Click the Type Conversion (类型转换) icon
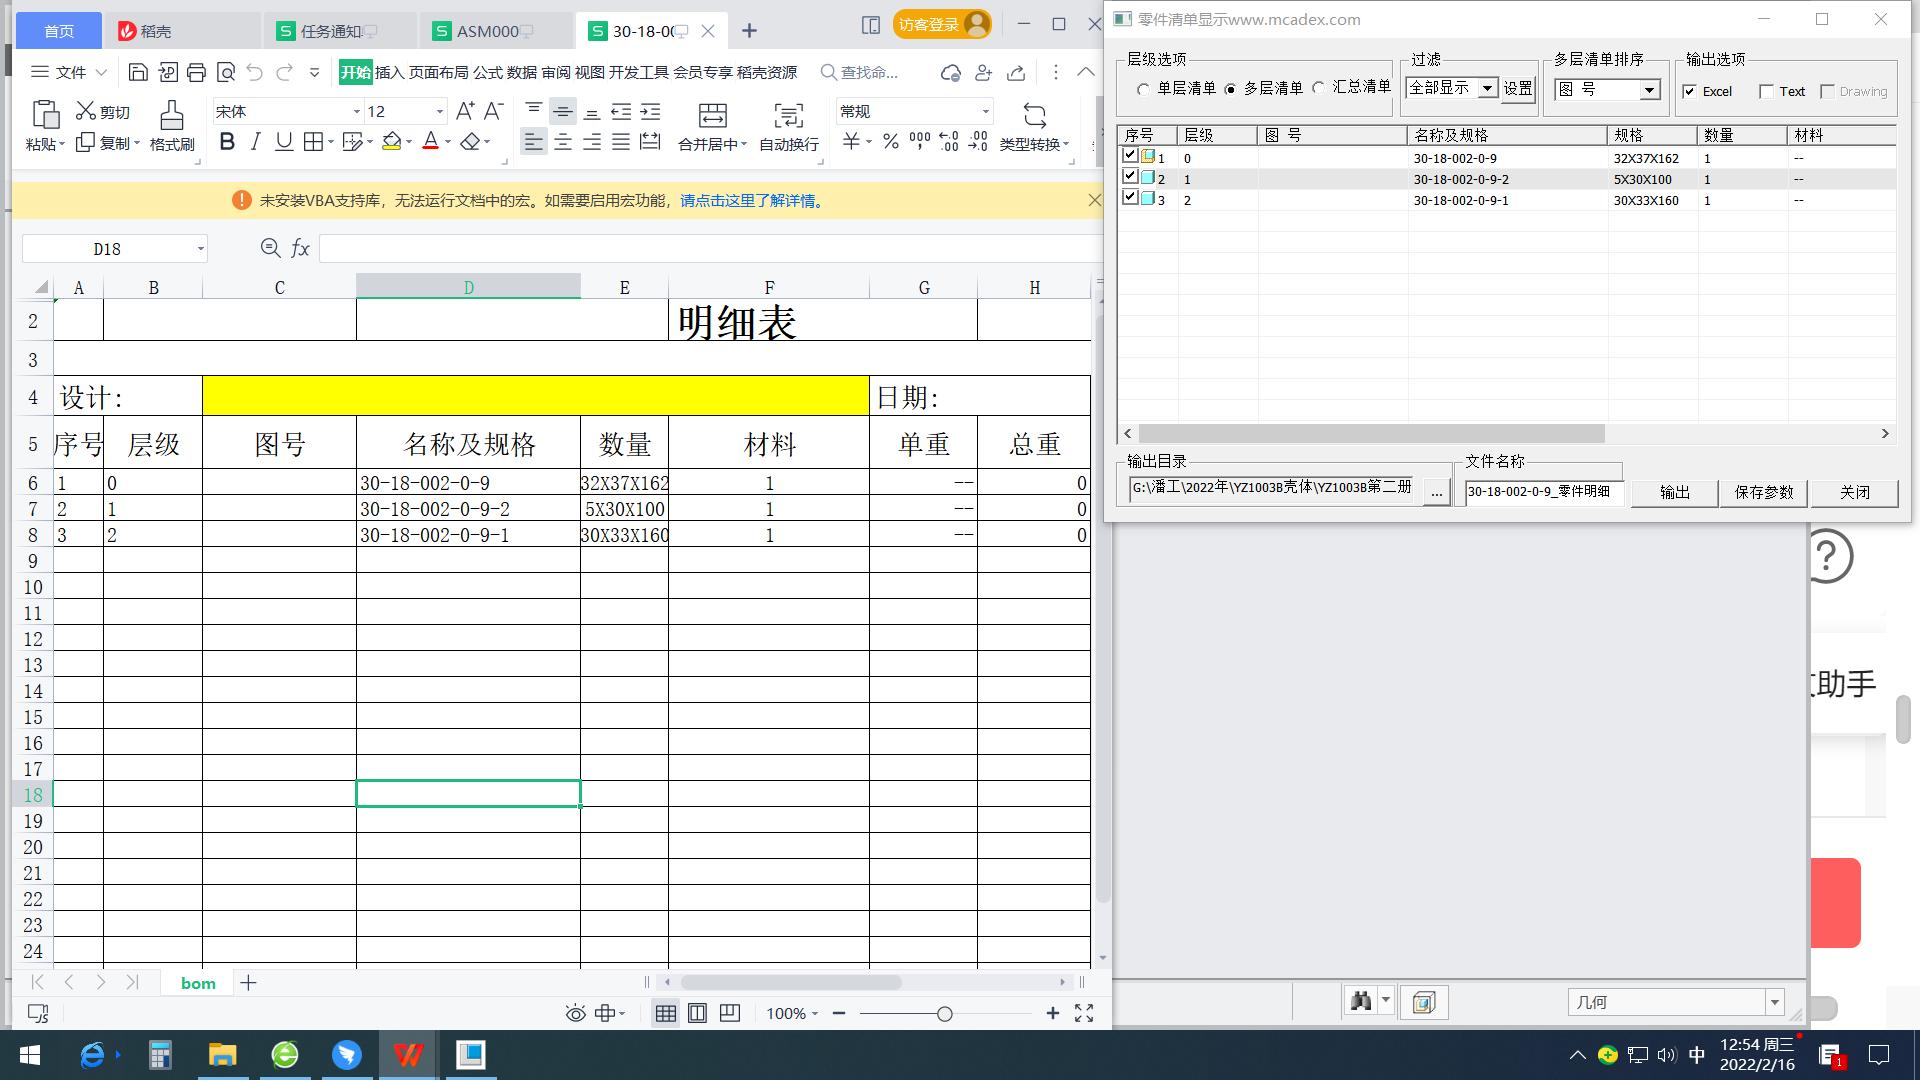Screen dimensions: 1920x1080 point(1034,116)
